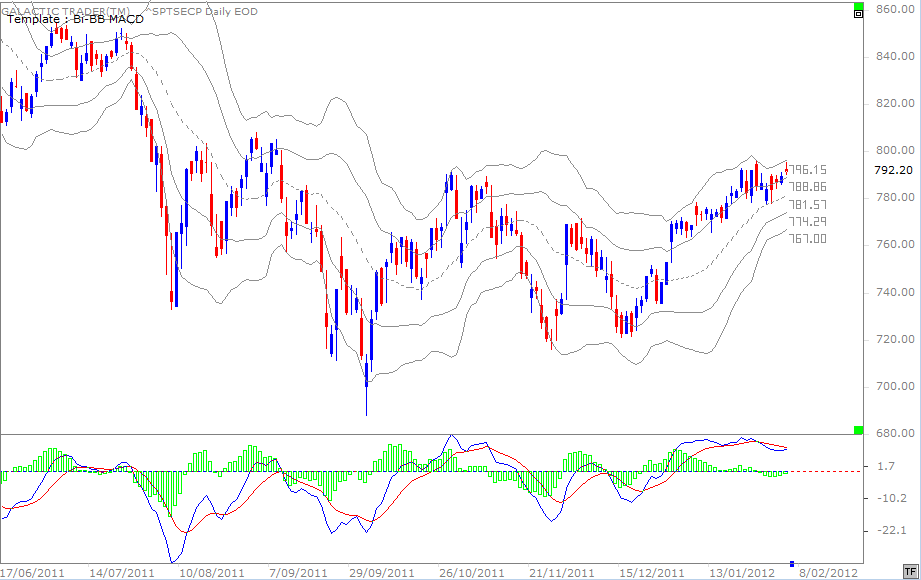Click the green square at top of price axis
Screen dimensions: 921x580
tap(858, 6)
